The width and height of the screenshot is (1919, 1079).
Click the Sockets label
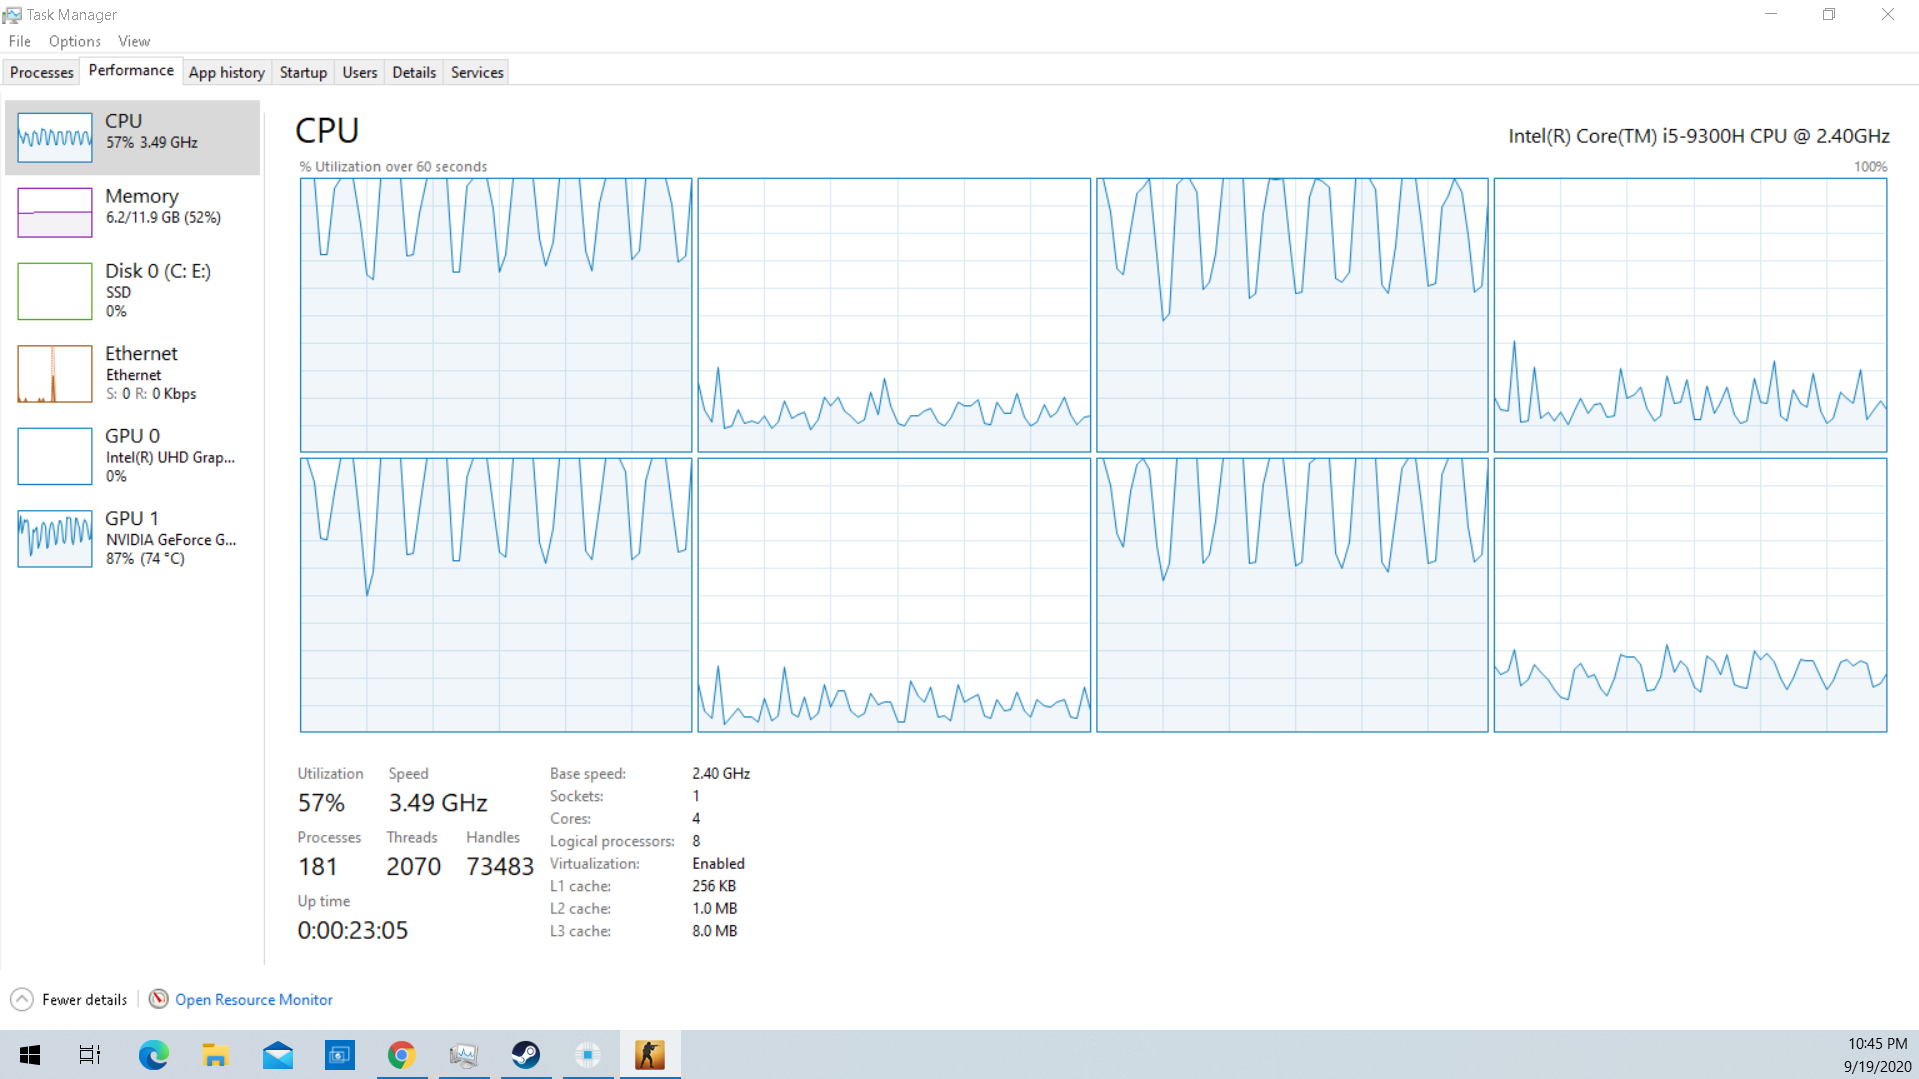[577, 797]
